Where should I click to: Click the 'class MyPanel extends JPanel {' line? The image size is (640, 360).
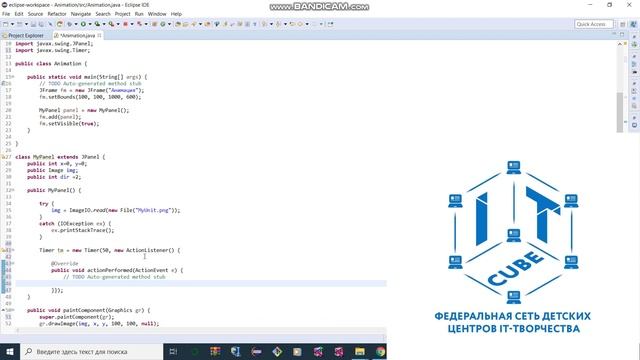60,157
